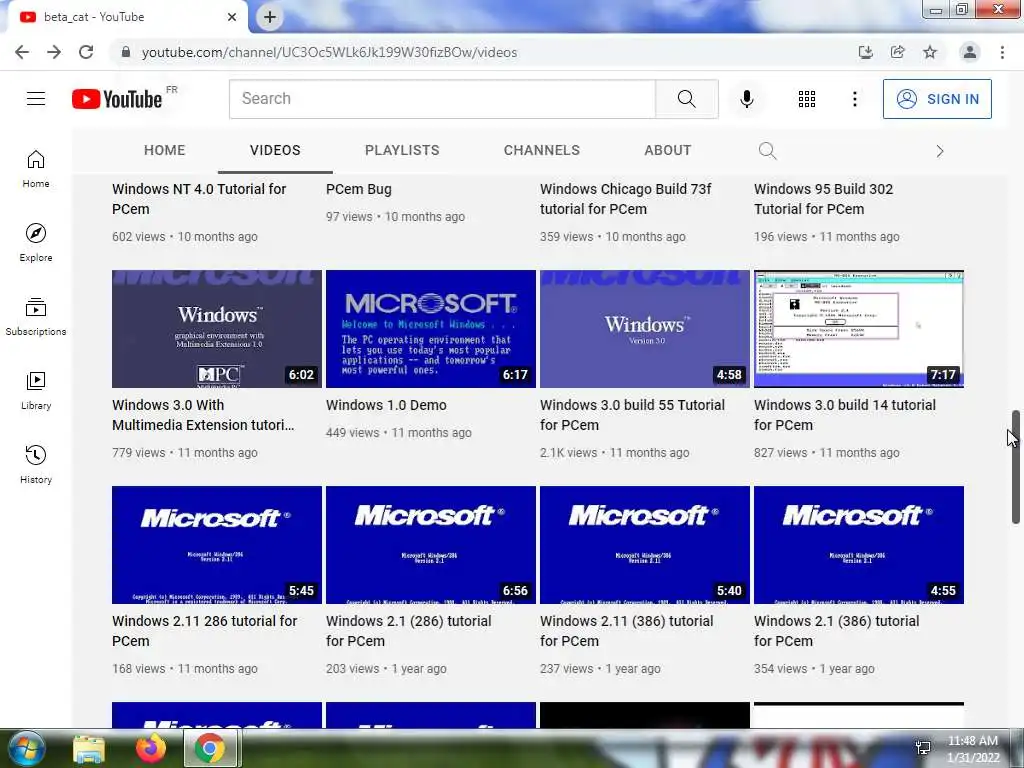
Task: Activate voice search microphone
Action: [x=747, y=99]
